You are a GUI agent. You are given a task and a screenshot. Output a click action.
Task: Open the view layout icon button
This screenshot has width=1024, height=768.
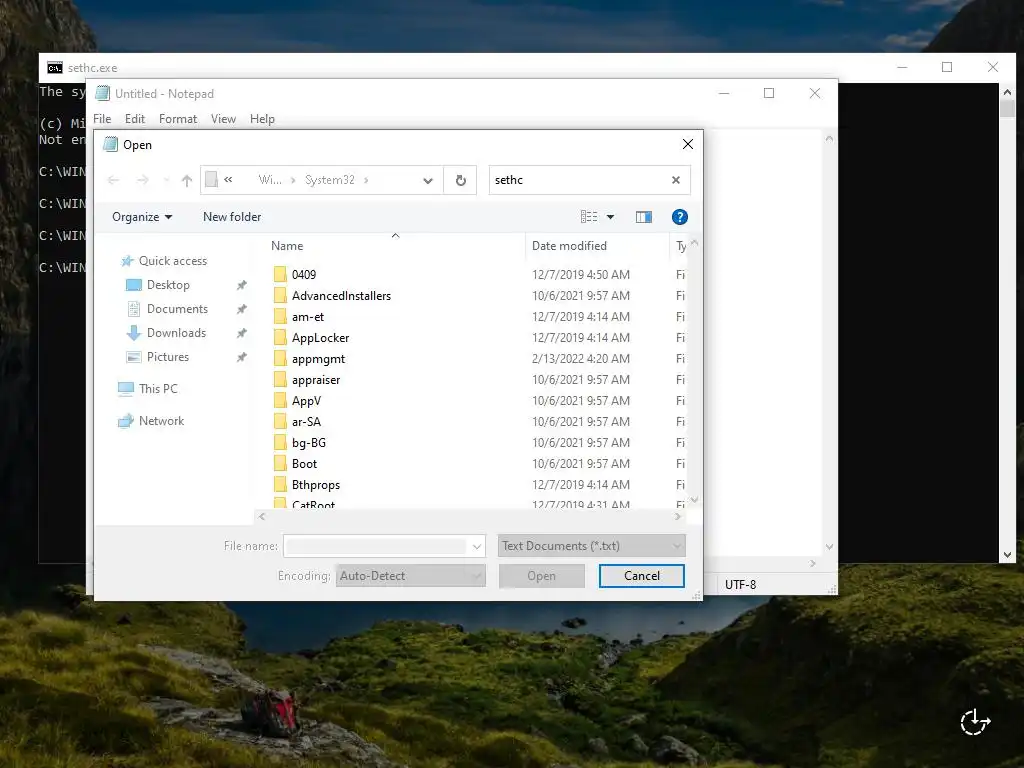click(x=589, y=217)
